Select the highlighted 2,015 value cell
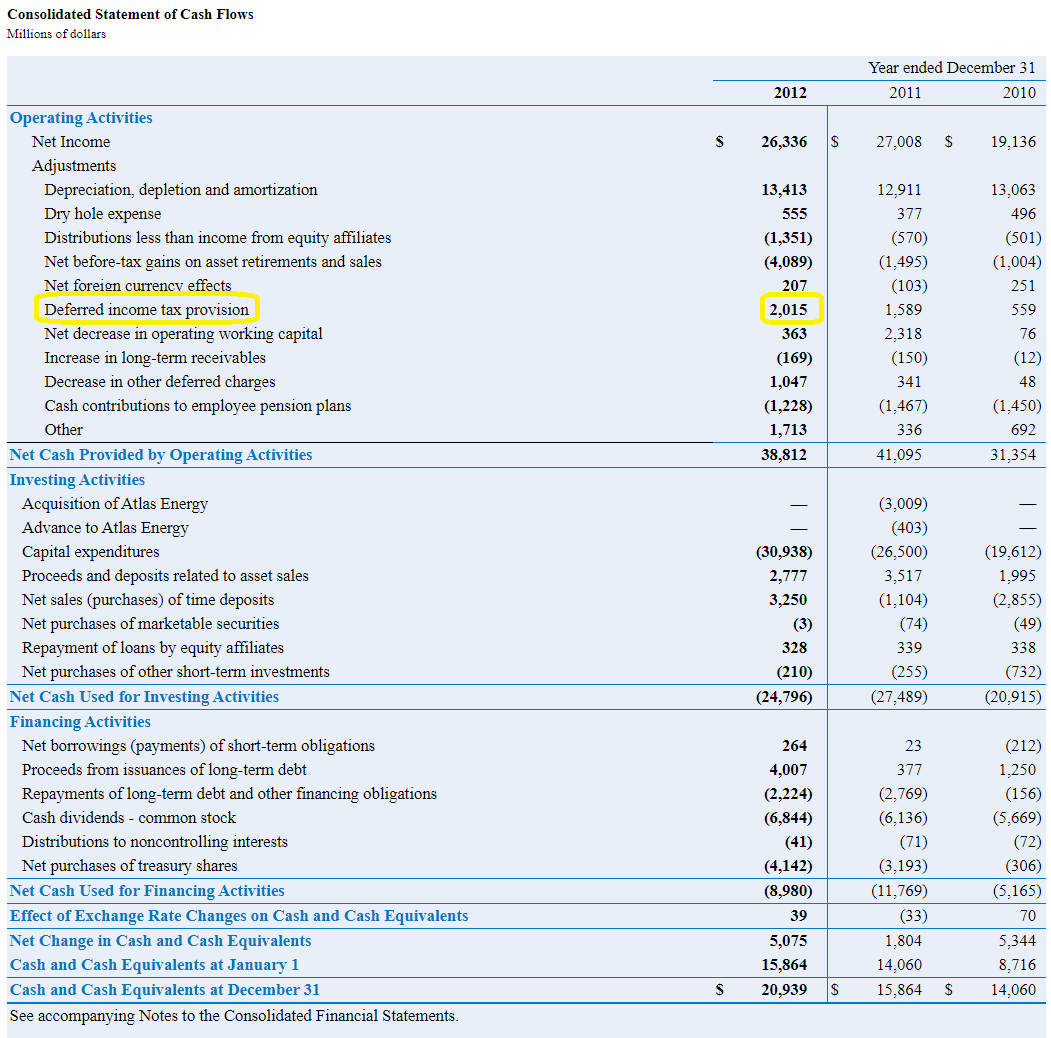This screenshot has height=1038, width=1051. pos(789,310)
